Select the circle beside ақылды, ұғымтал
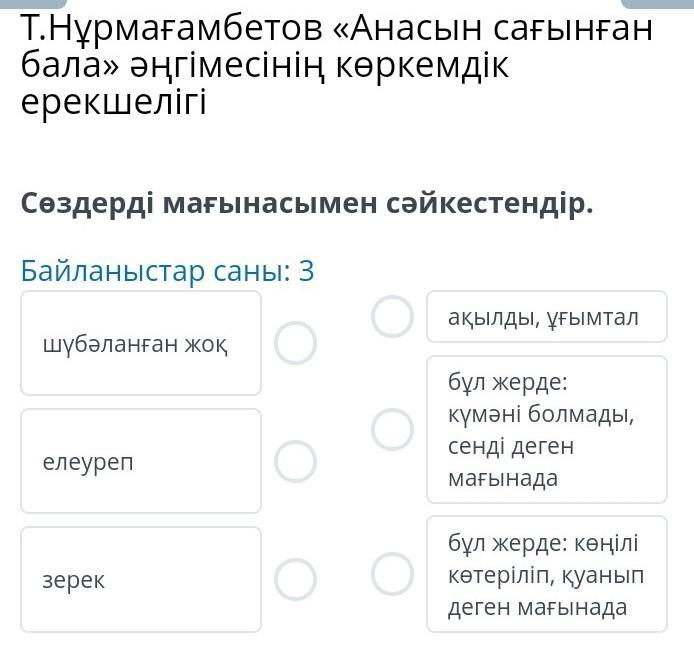Screen dimensions: 694x665 click(x=393, y=317)
